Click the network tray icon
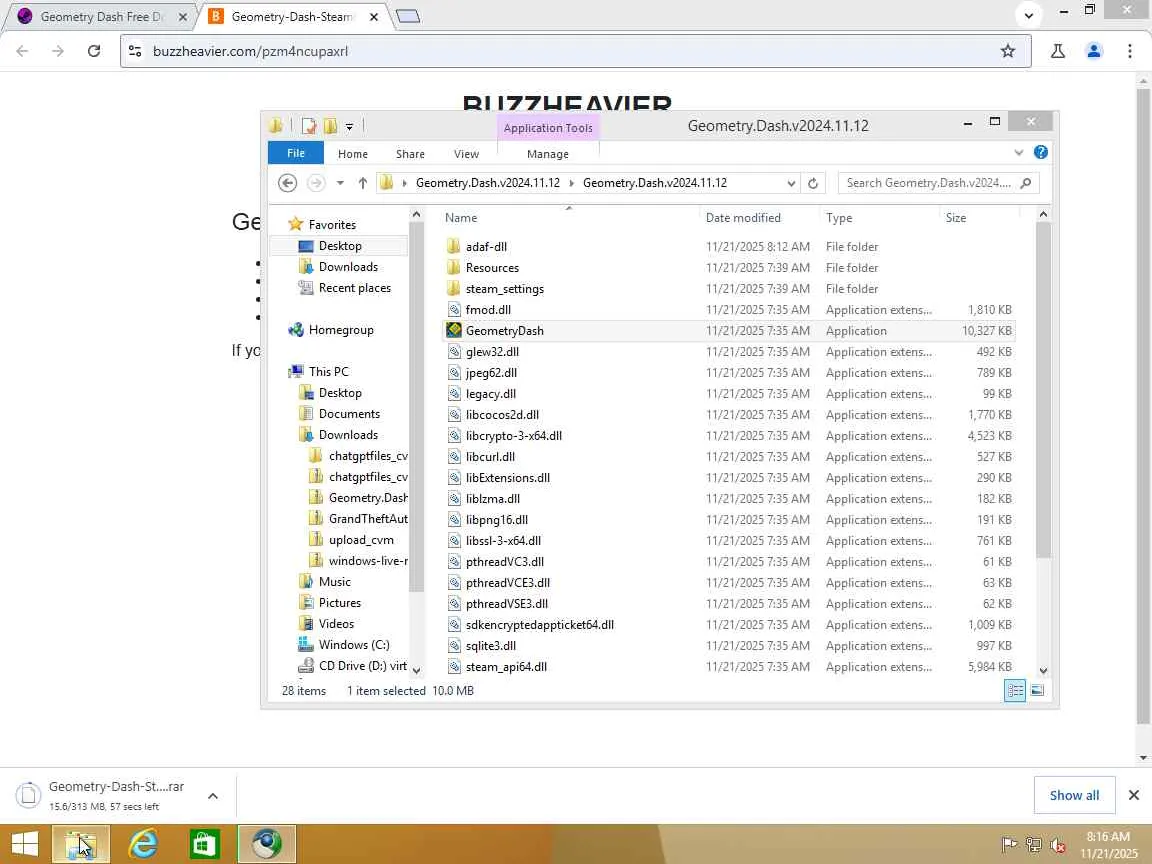This screenshot has height=864, width=1152. point(1034,845)
